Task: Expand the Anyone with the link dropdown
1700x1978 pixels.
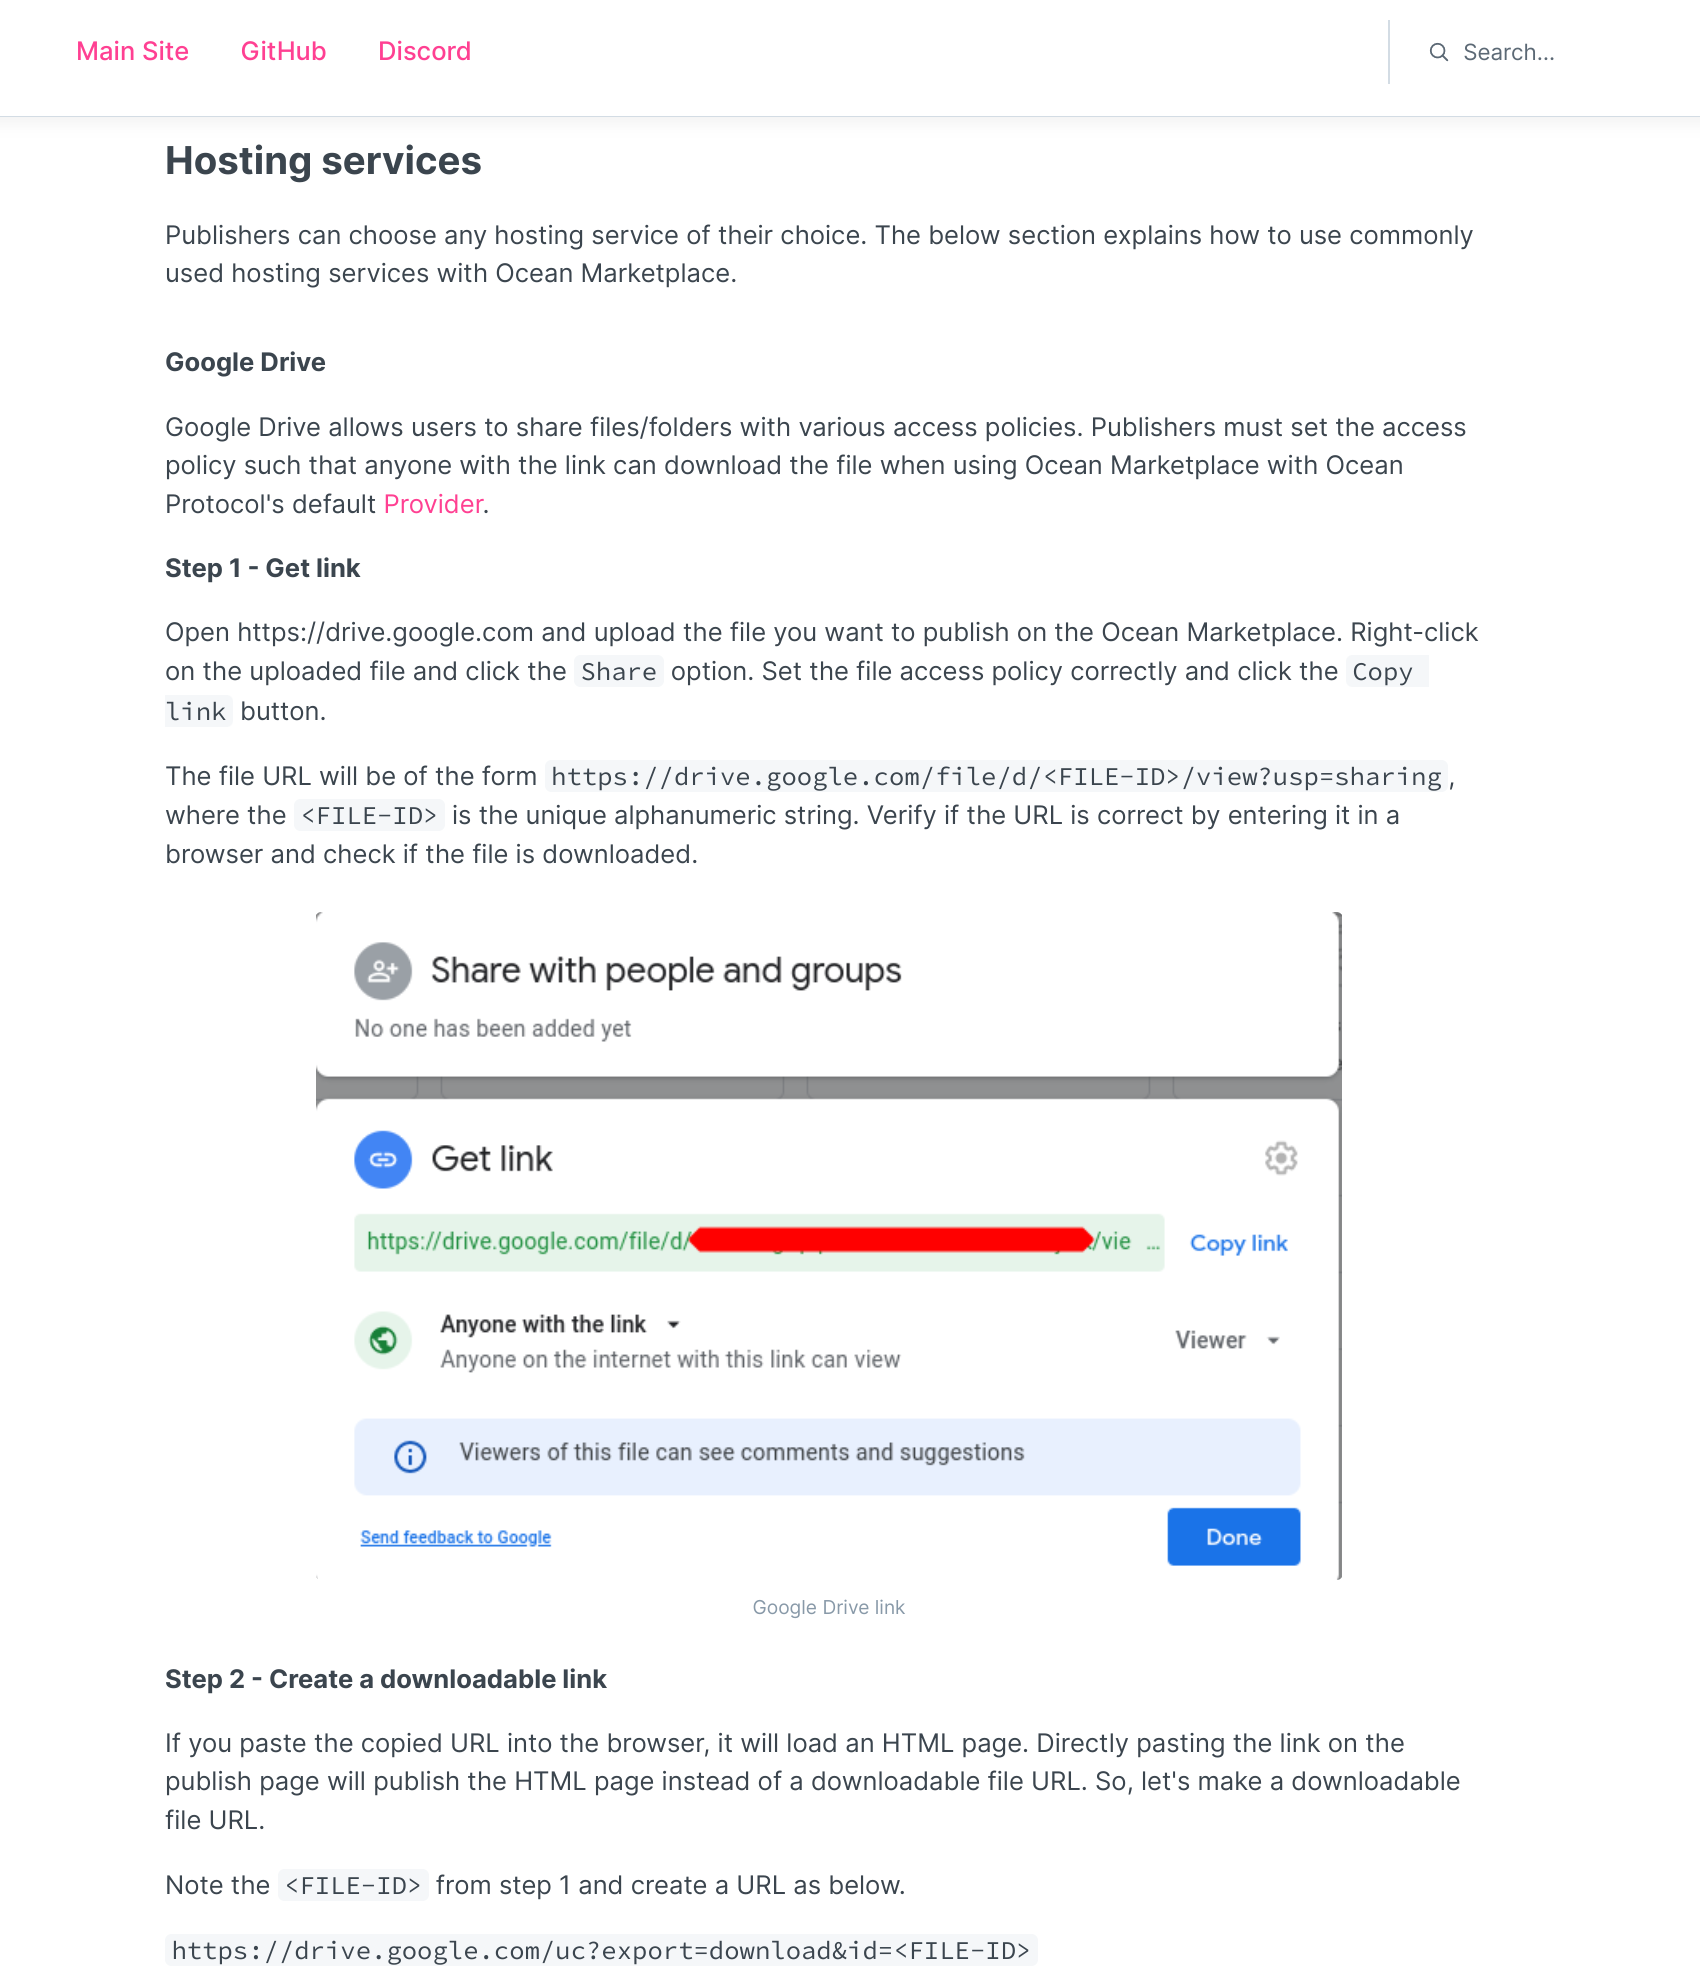Action: point(673,1324)
